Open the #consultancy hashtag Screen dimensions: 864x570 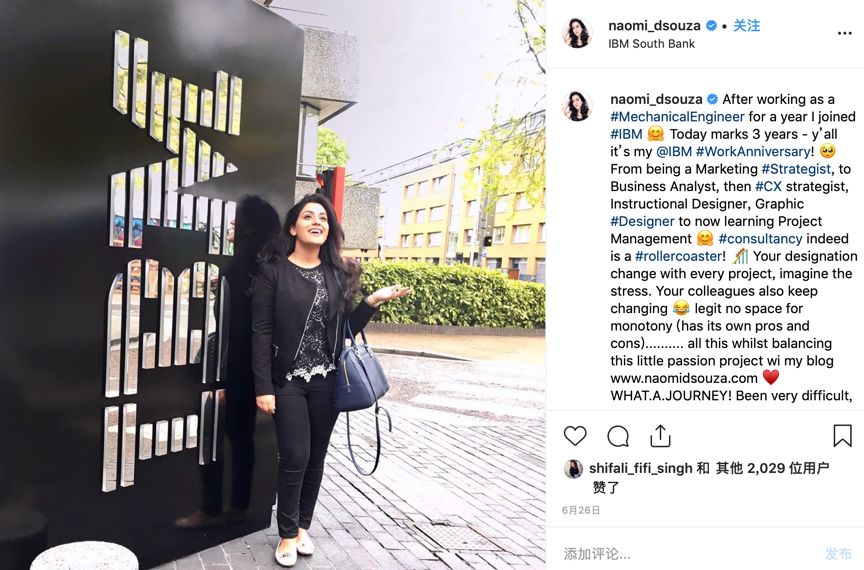(x=760, y=239)
